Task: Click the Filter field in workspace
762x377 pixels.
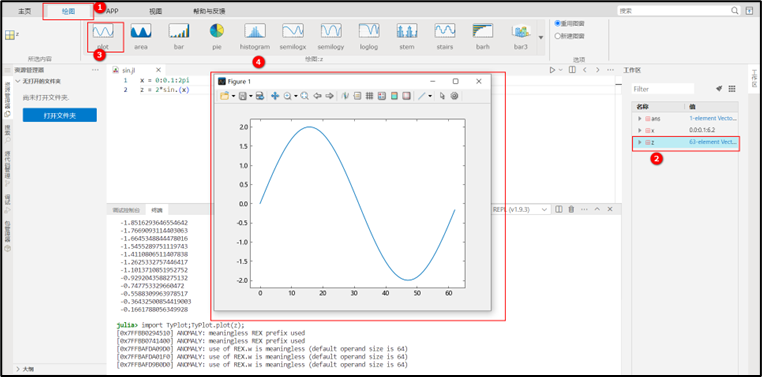Action: coord(663,89)
